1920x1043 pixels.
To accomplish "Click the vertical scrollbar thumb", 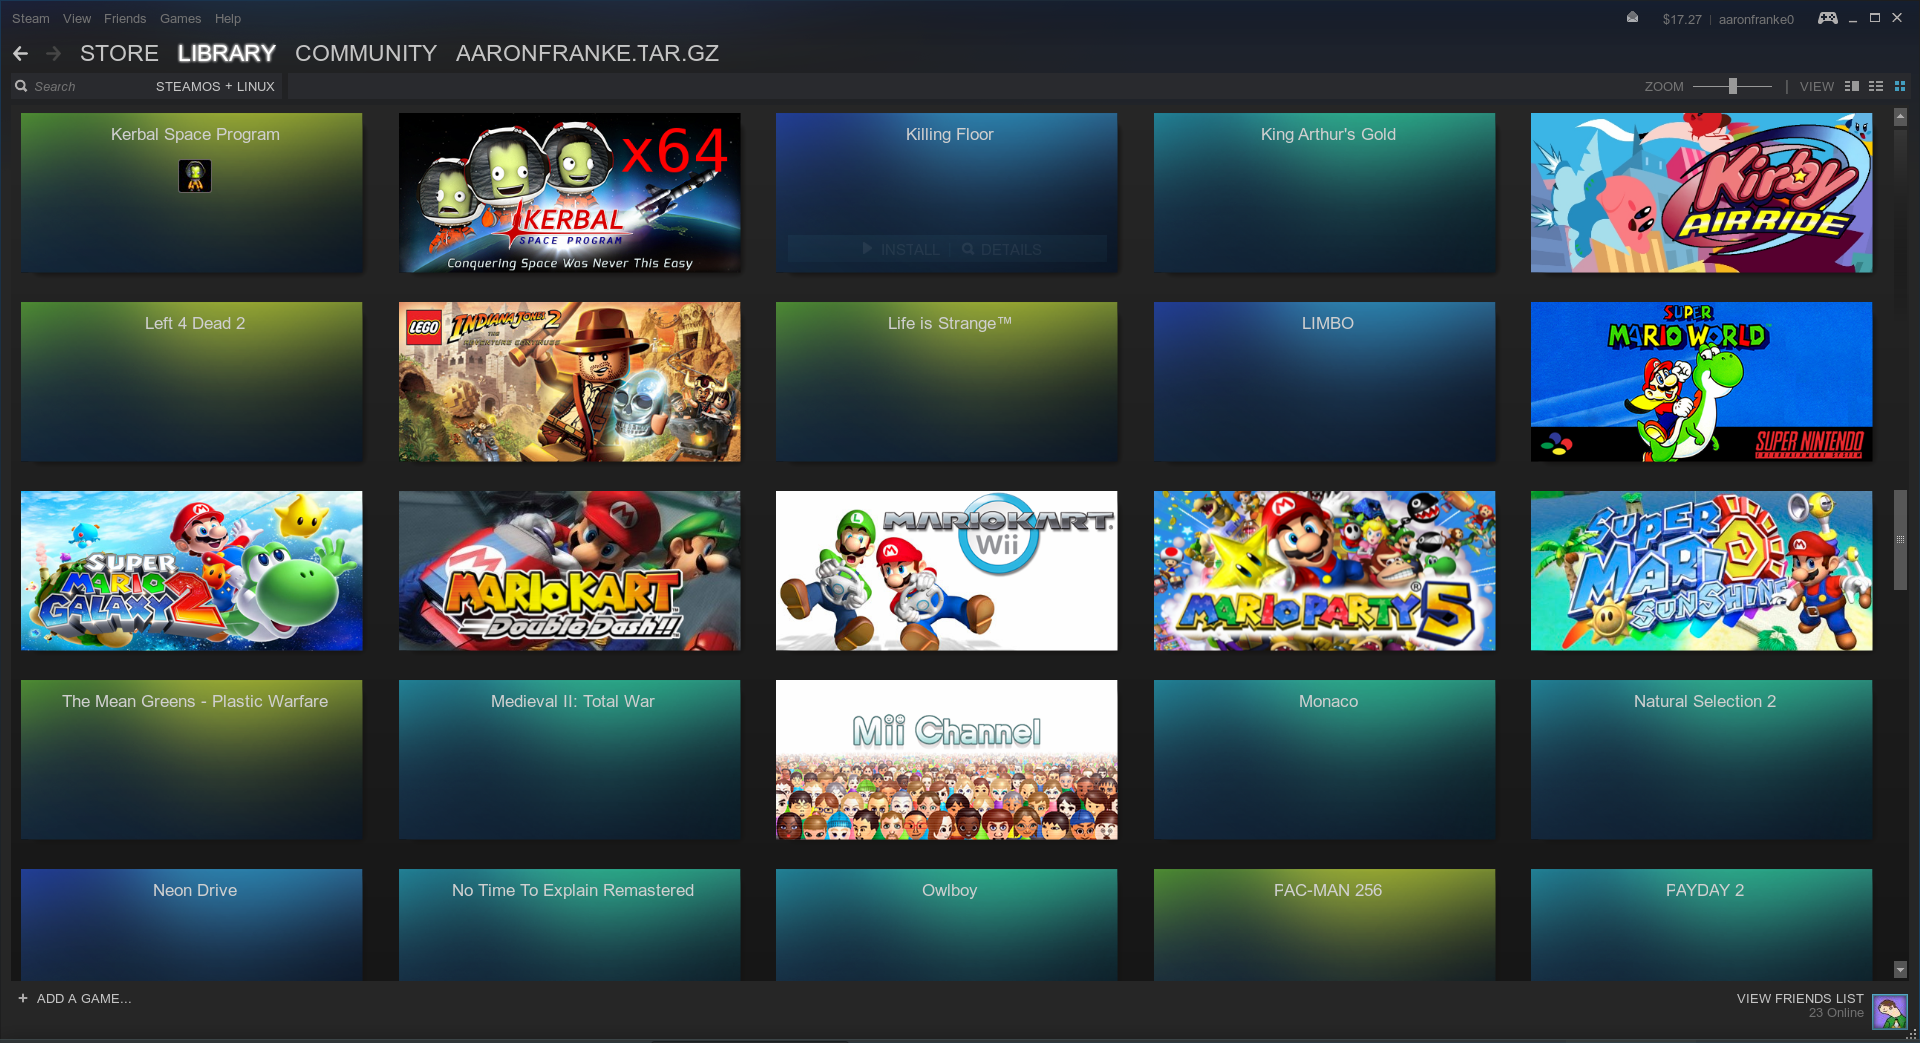I will click(x=1900, y=540).
